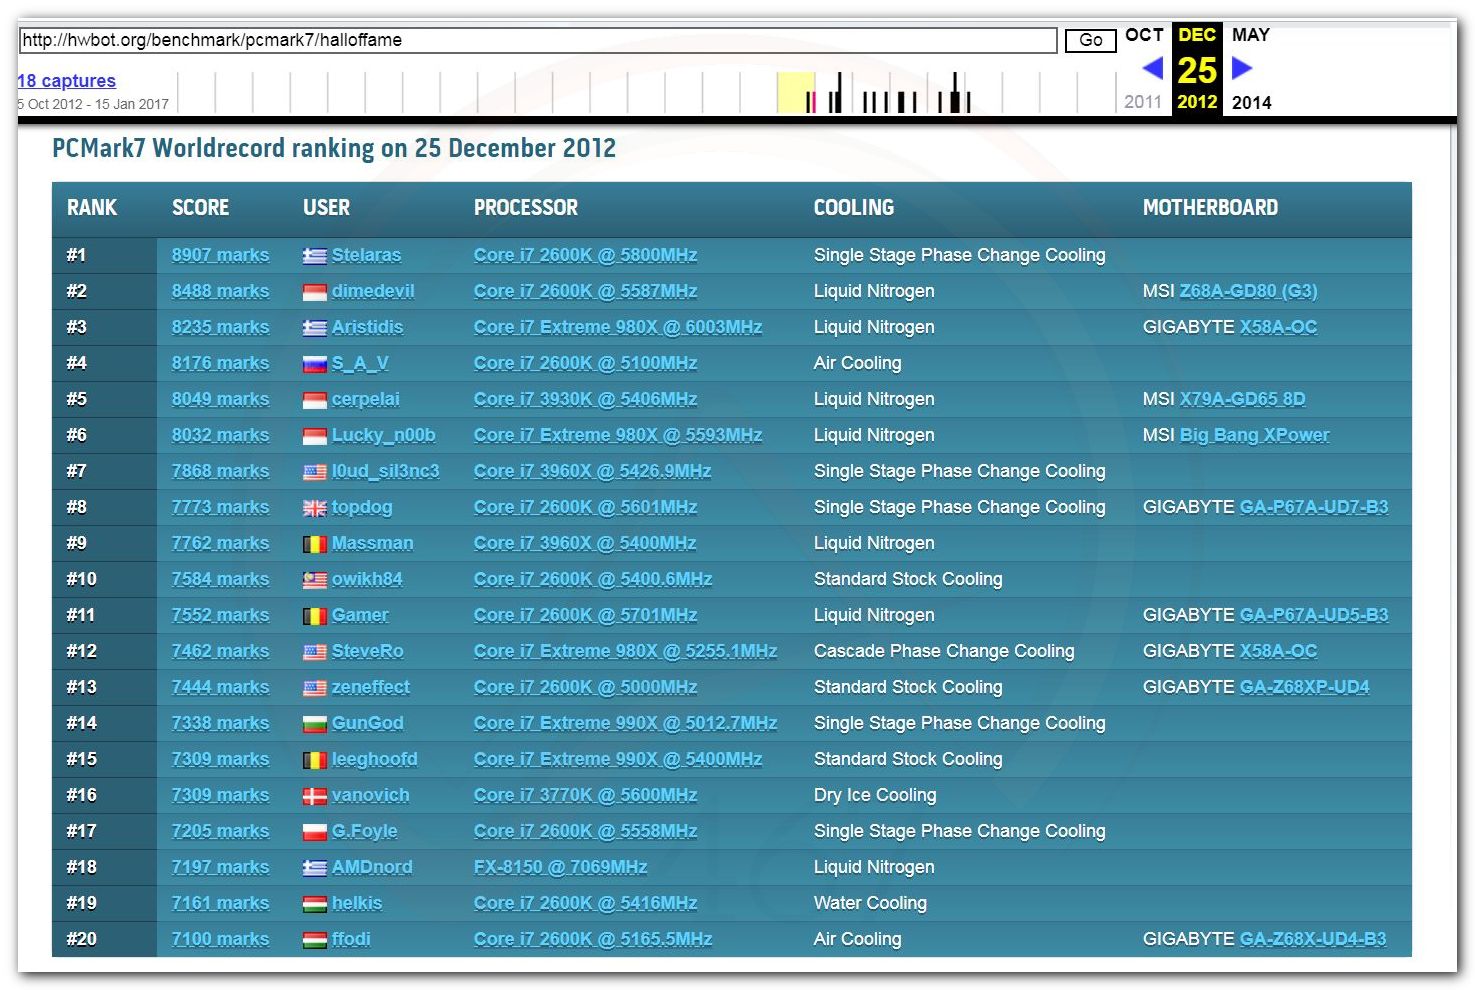
Task: Click the Go button
Action: coord(1090,40)
